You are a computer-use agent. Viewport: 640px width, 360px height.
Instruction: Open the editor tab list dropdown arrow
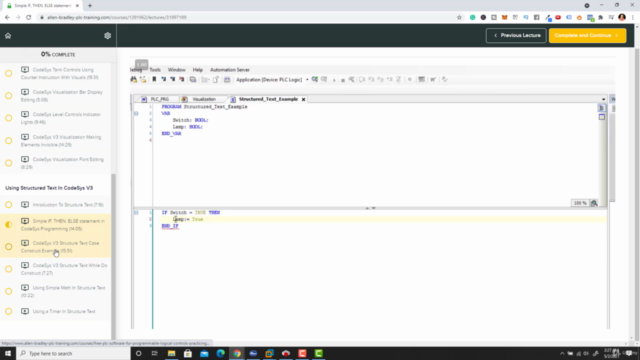tap(603, 99)
